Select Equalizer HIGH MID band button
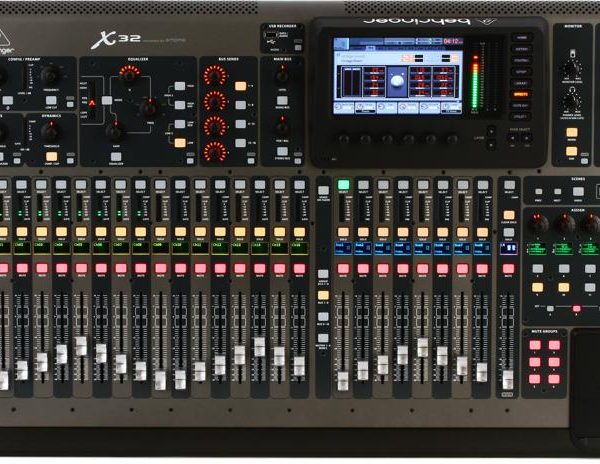This screenshot has width=600, height=464. coord(180,105)
